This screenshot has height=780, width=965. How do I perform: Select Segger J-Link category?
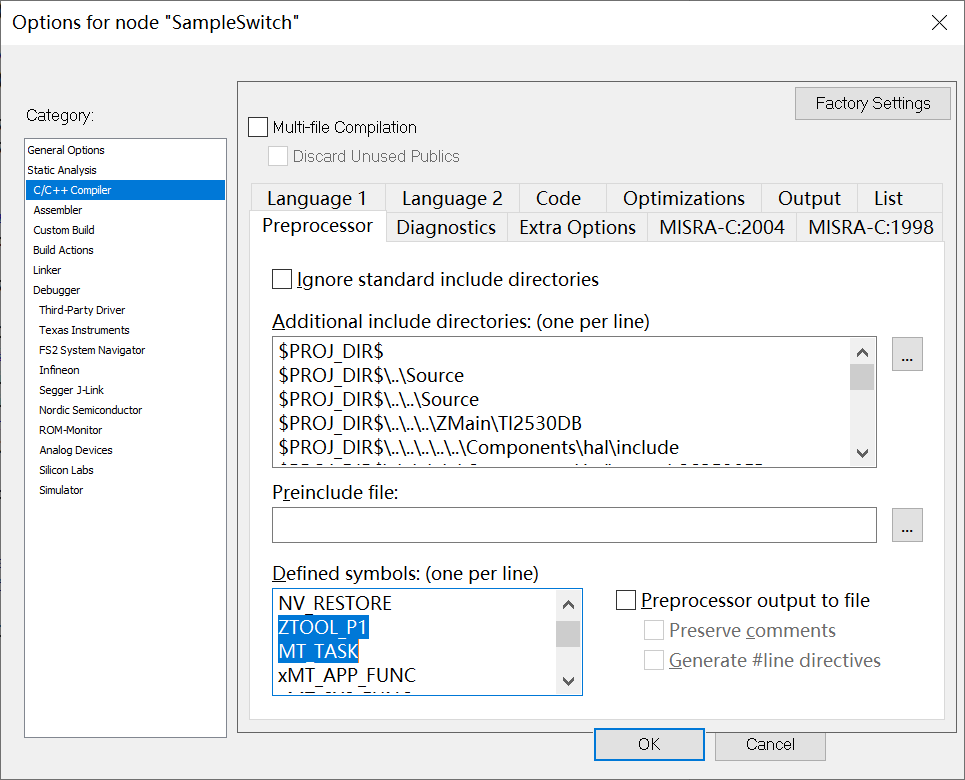(126, 390)
